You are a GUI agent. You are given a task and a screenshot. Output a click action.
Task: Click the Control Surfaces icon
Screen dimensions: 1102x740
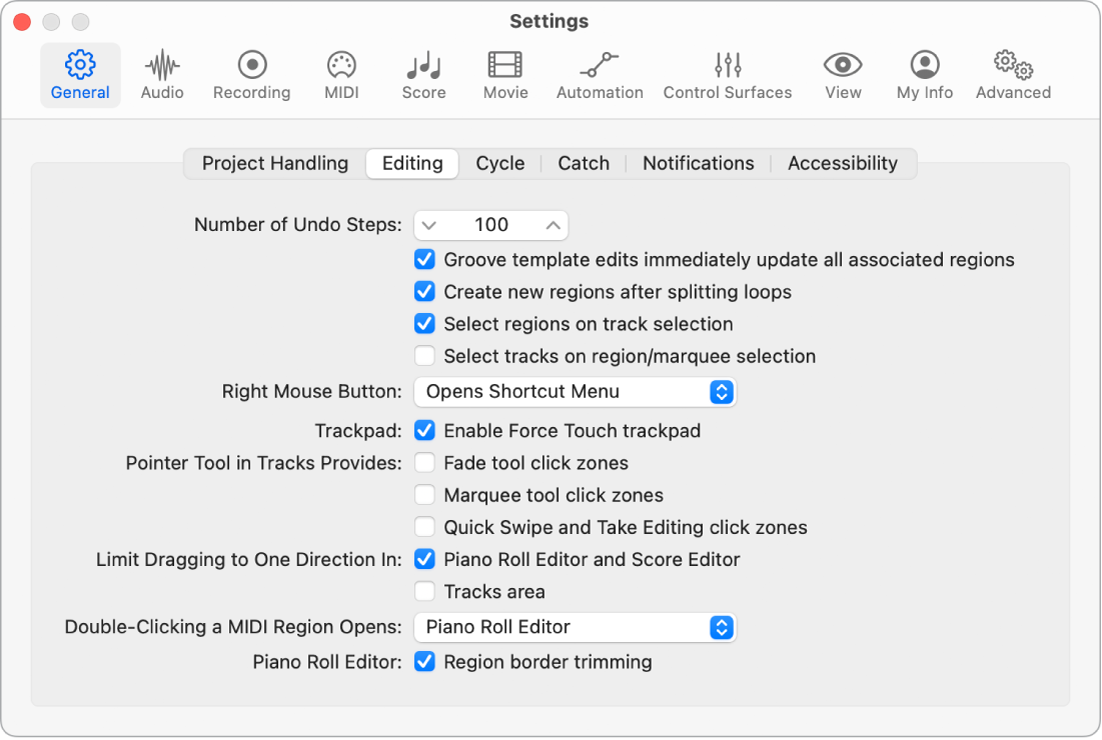pyautogui.click(x=727, y=75)
